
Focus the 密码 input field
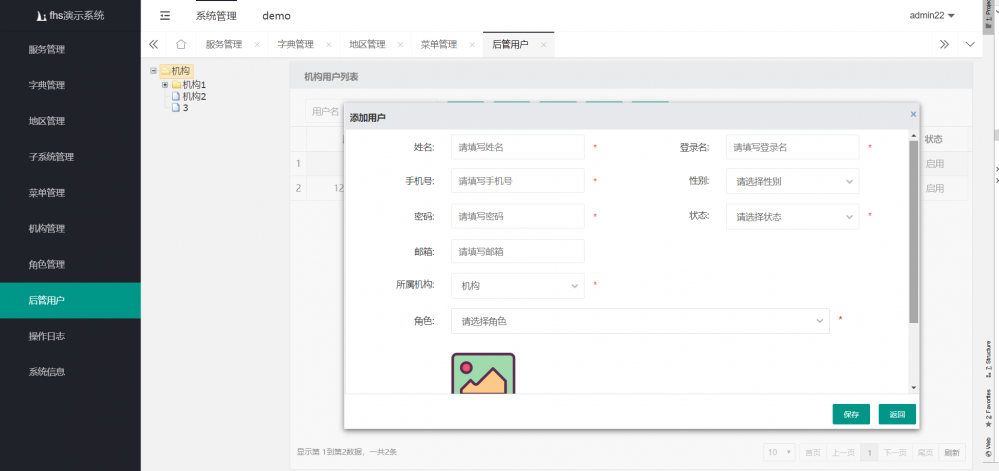pos(518,217)
